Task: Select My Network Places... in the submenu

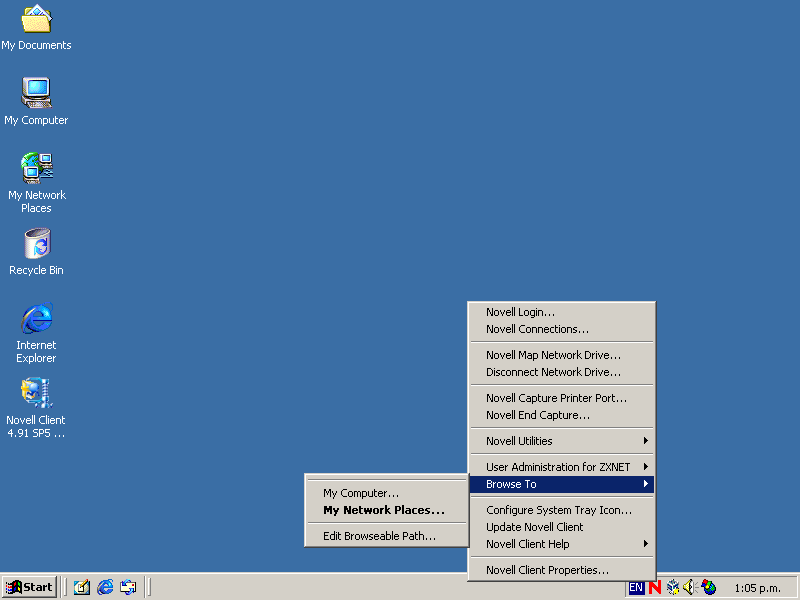Action: coord(387,510)
